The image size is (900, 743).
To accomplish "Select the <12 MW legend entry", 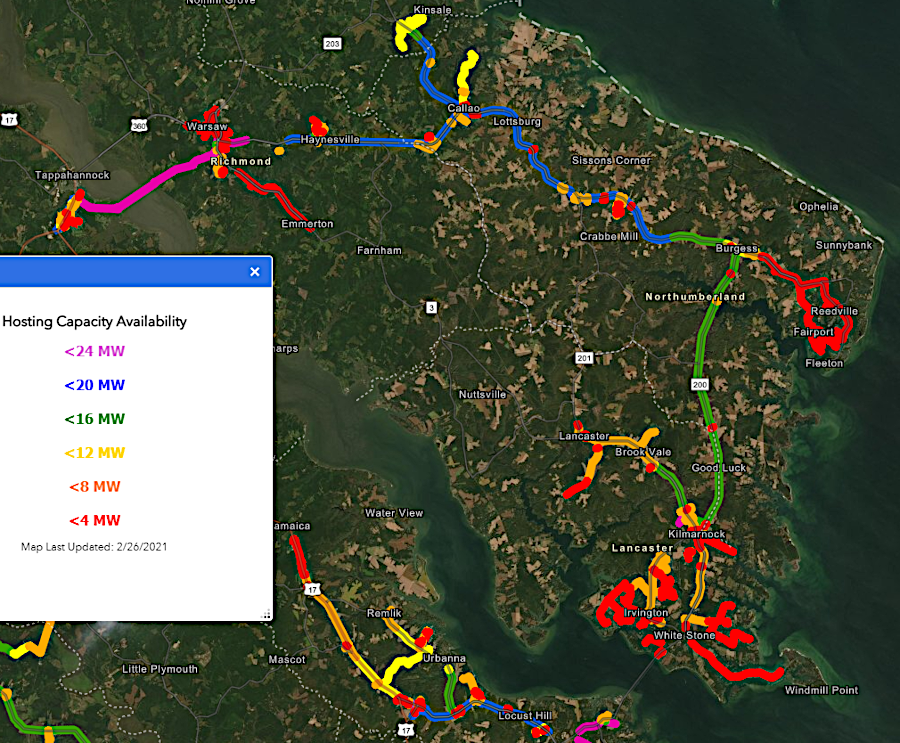I will click(95, 453).
